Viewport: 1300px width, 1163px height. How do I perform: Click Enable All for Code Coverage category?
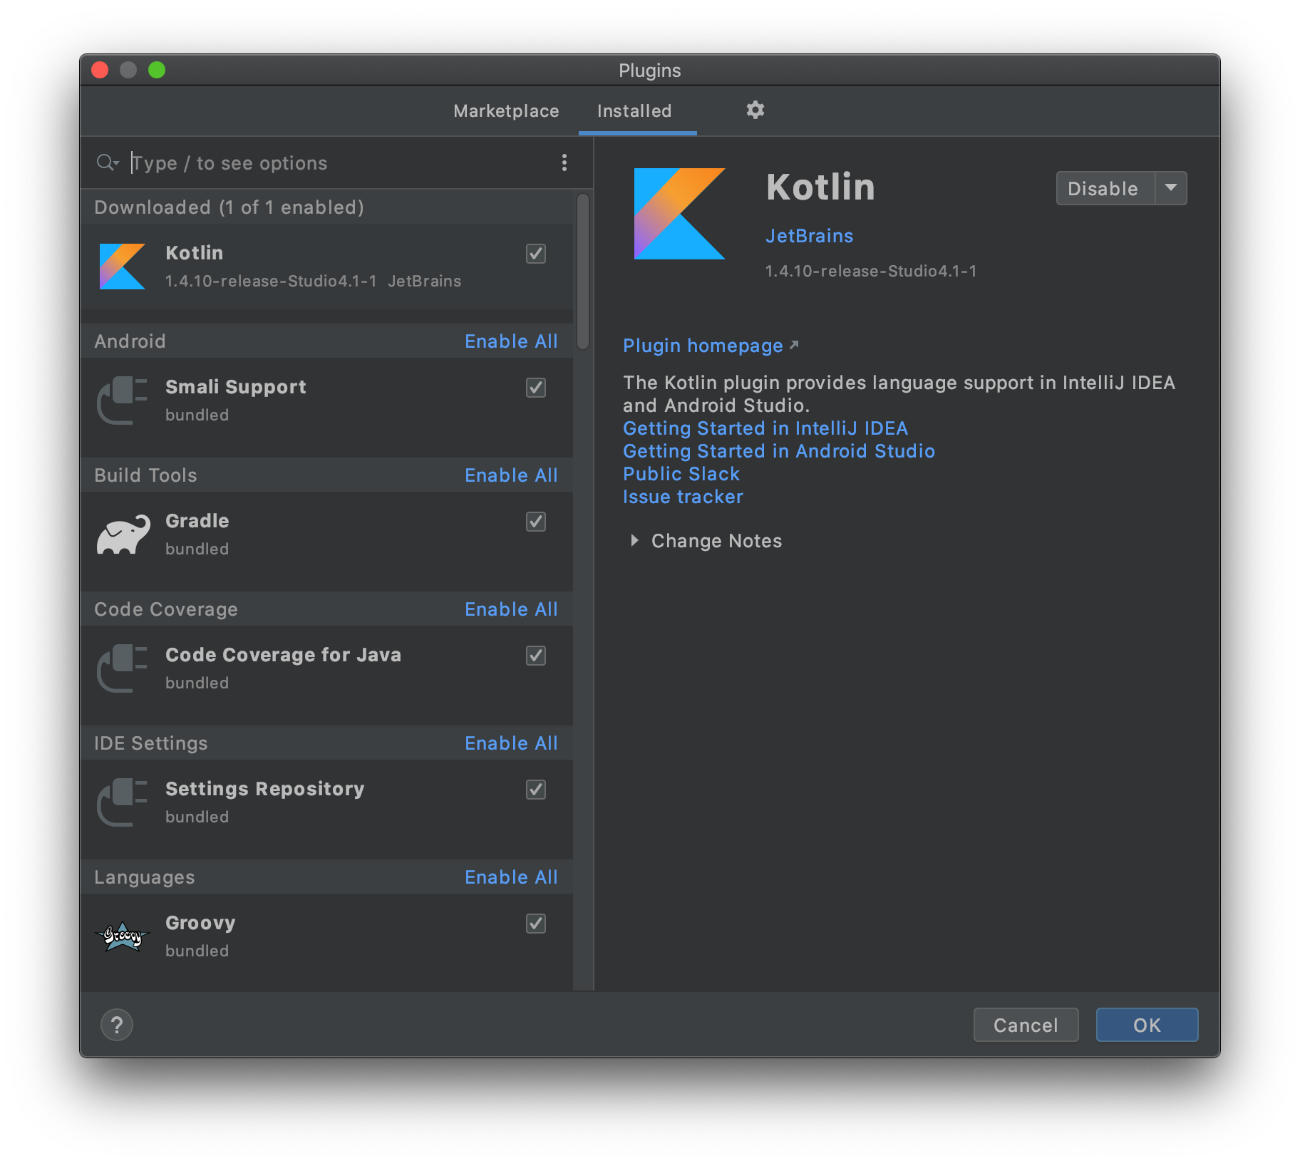point(511,609)
